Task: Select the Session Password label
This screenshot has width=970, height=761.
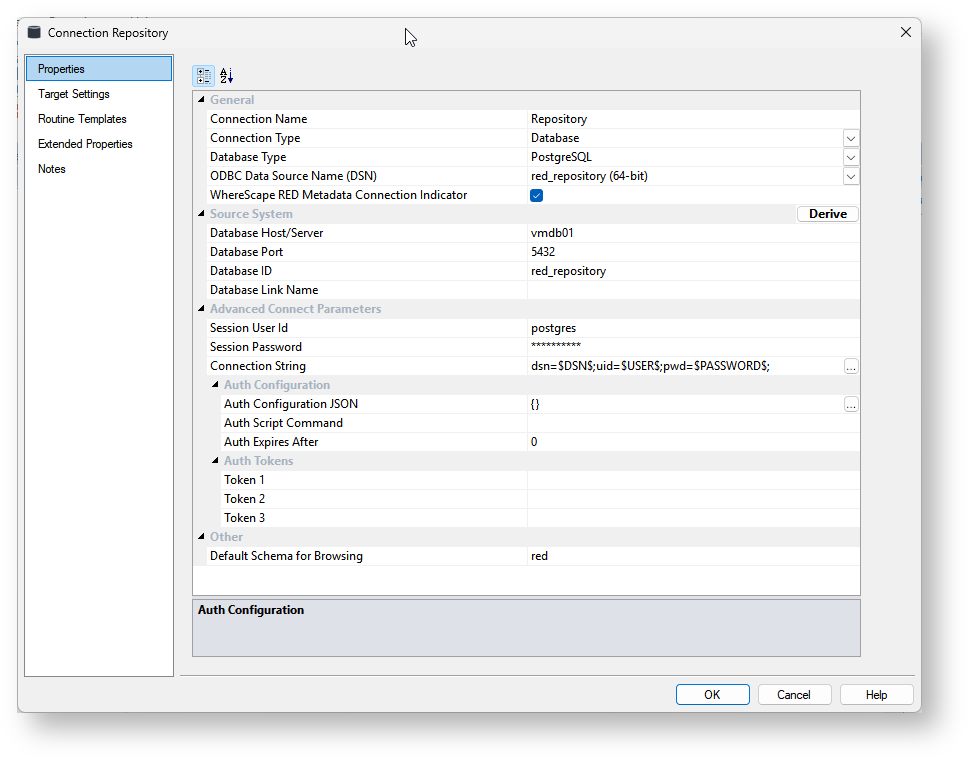Action: coord(255,347)
